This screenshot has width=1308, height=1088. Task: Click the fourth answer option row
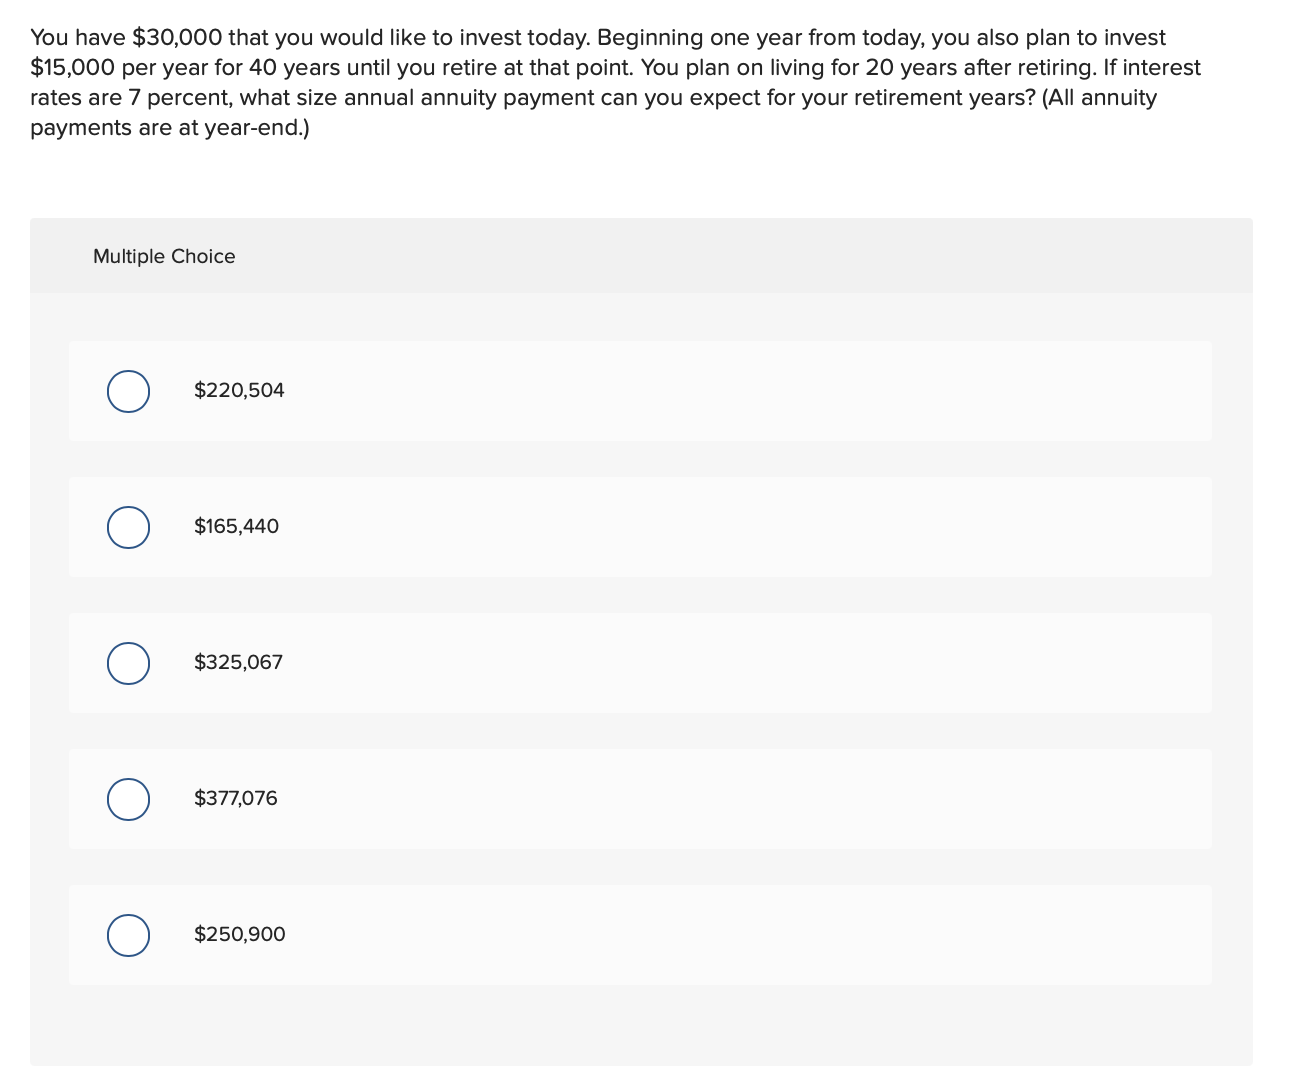point(640,799)
